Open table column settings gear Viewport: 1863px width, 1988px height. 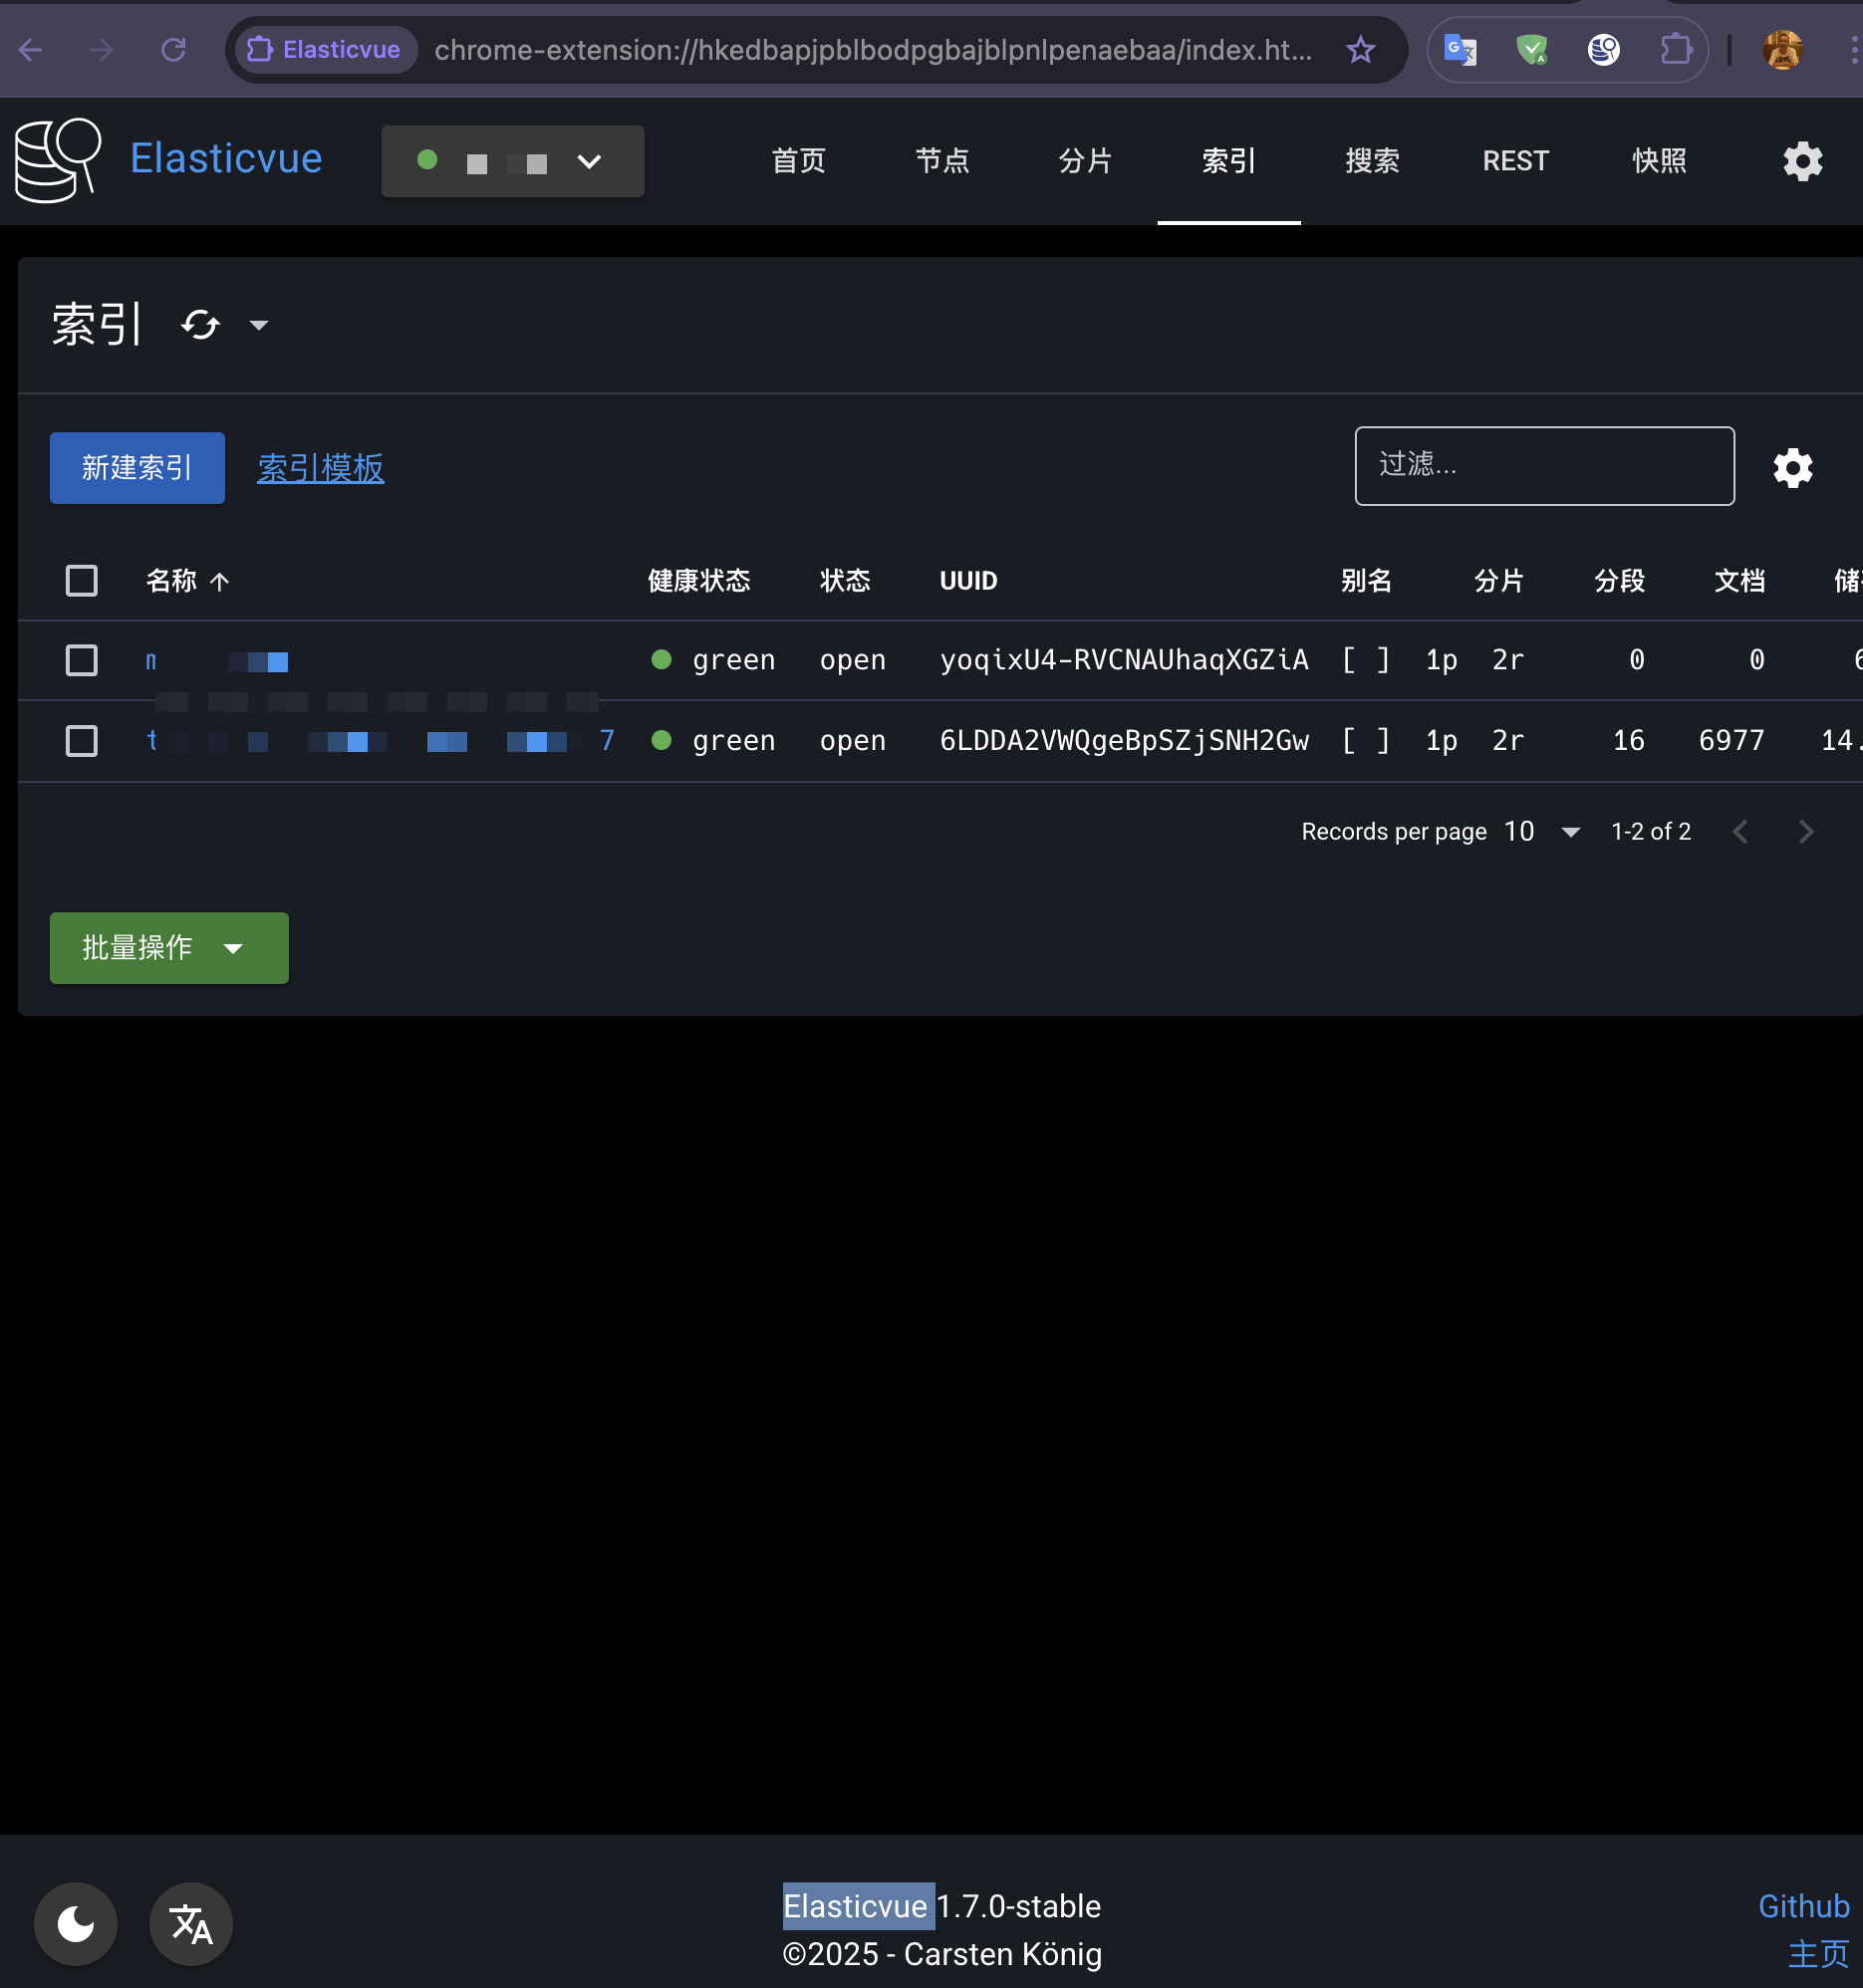pos(1792,467)
